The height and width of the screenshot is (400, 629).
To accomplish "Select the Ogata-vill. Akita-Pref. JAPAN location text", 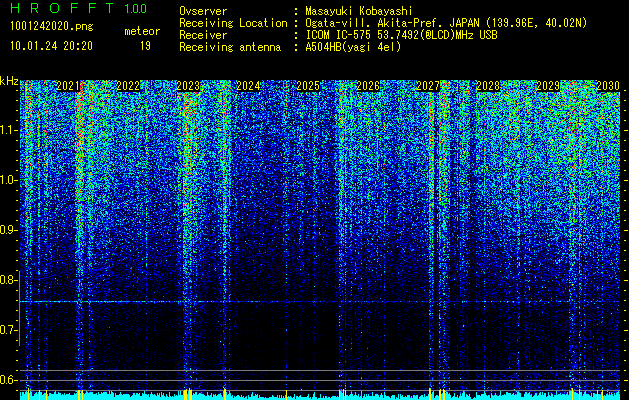I will pyautogui.click(x=446, y=23).
